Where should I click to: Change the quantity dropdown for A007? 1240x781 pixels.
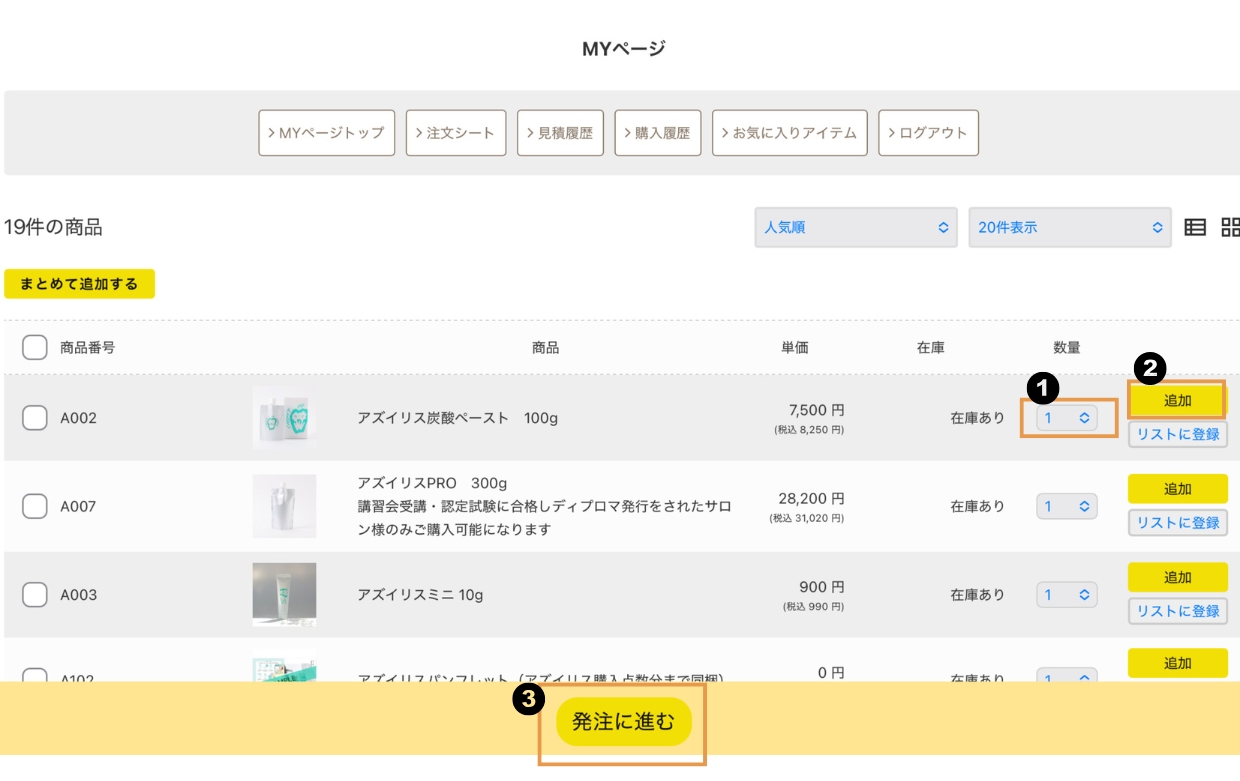pyautogui.click(x=1067, y=506)
